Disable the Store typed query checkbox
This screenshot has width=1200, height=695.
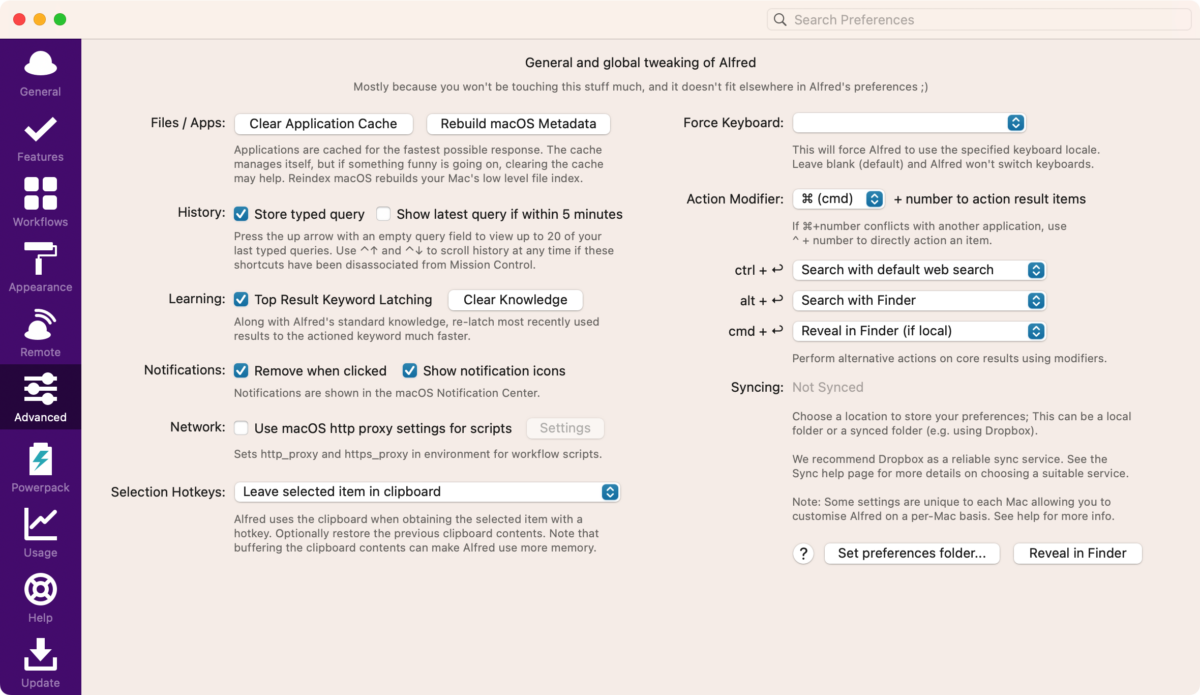point(241,214)
